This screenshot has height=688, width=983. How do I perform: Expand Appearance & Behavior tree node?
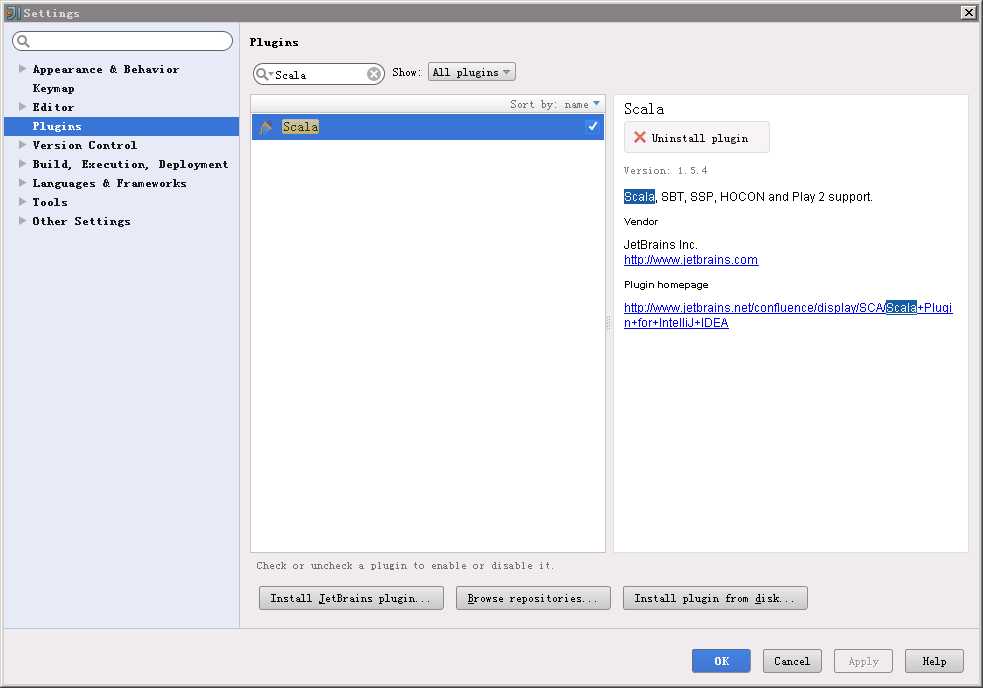(22, 68)
